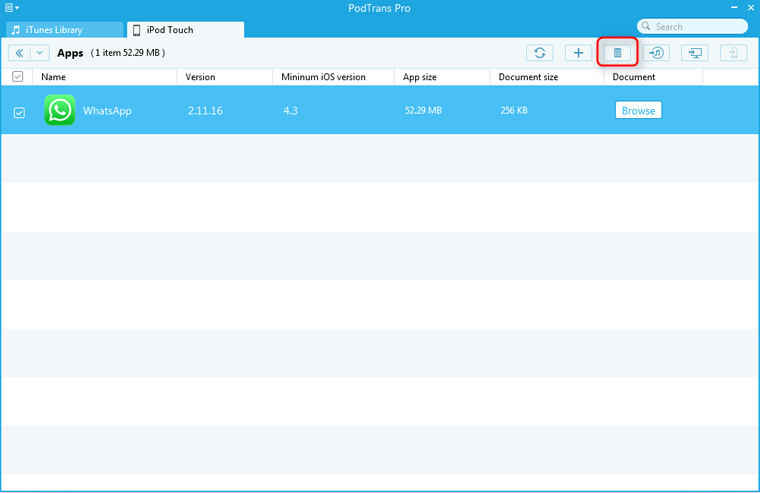This screenshot has width=760, height=493.
Task: Click the Add (plus) toolbar button
Action: (x=578, y=53)
